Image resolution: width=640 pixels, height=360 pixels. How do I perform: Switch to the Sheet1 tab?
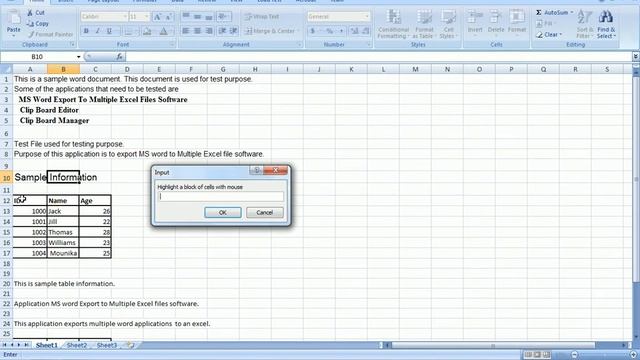pos(47,345)
